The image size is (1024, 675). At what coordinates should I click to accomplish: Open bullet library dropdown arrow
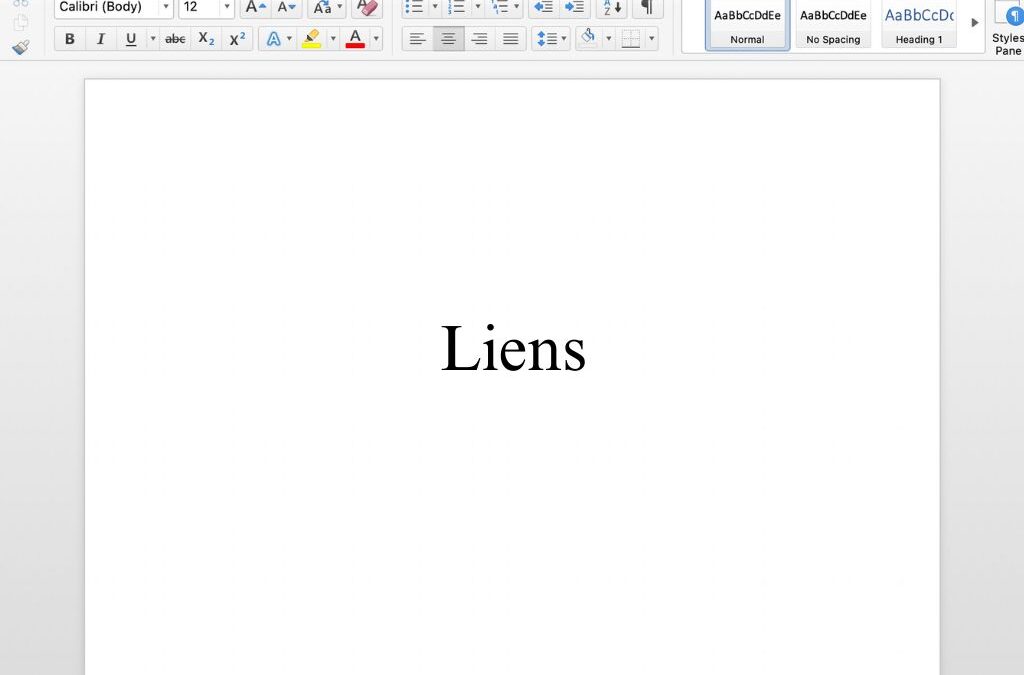[435, 7]
